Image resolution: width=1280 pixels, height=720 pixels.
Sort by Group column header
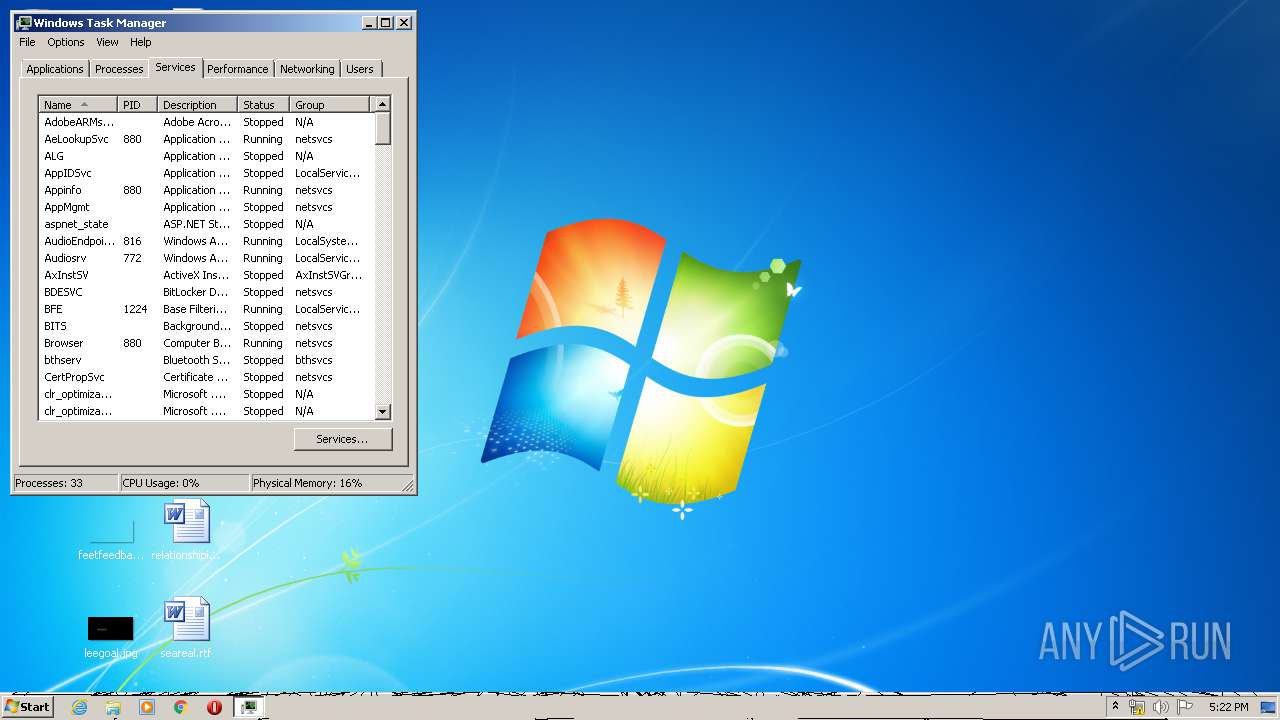coord(330,105)
